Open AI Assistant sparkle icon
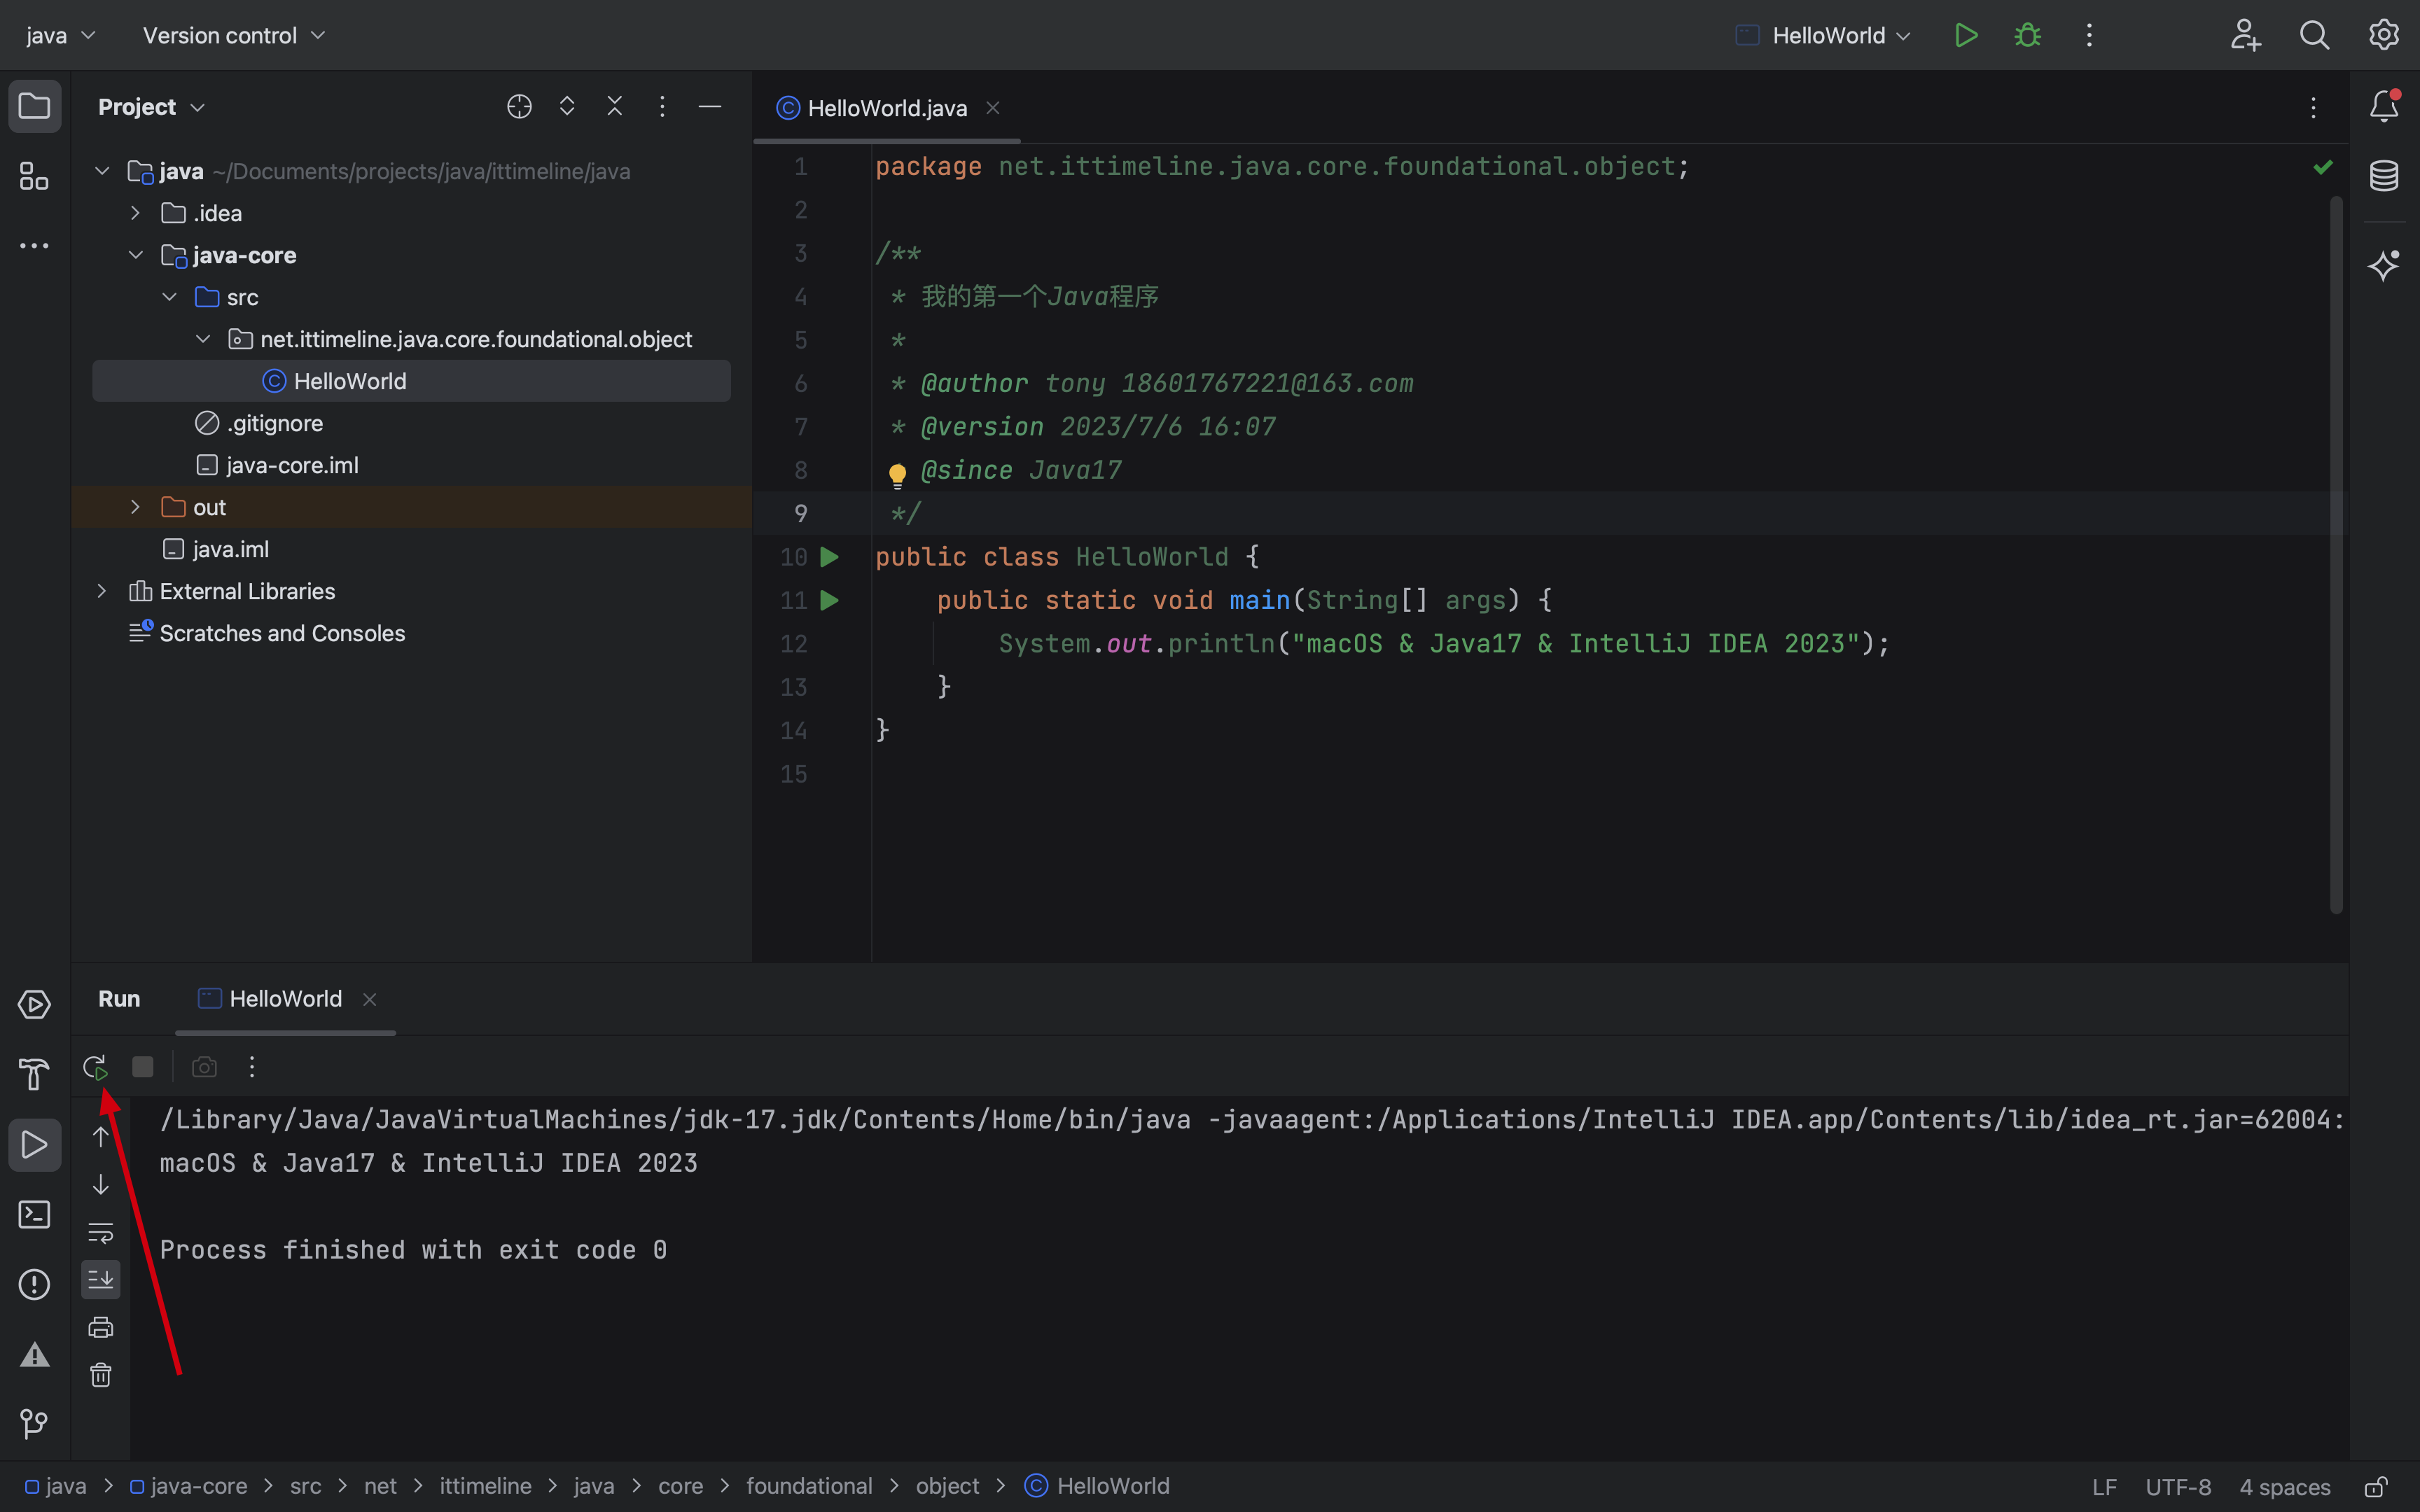 point(2384,265)
